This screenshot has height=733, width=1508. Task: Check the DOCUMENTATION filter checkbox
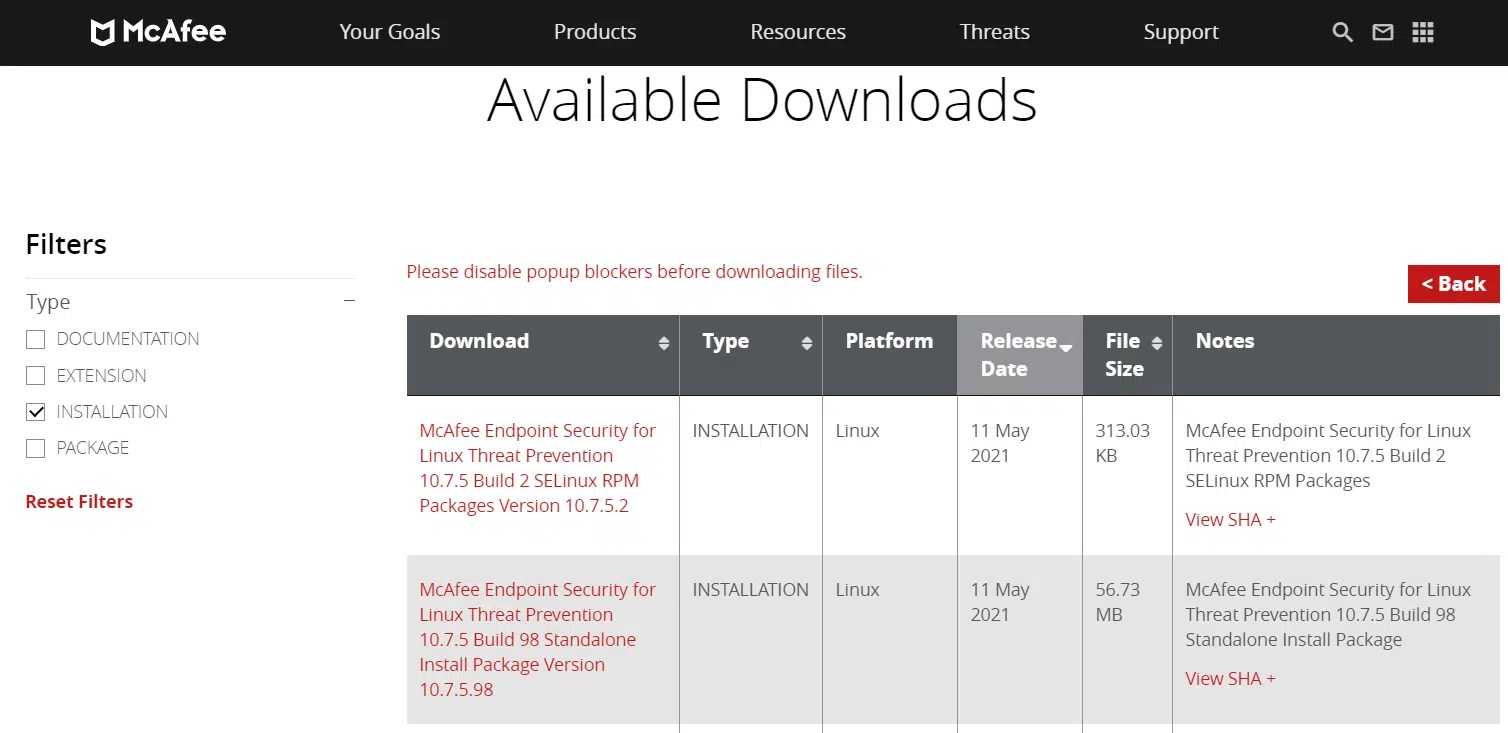(36, 339)
